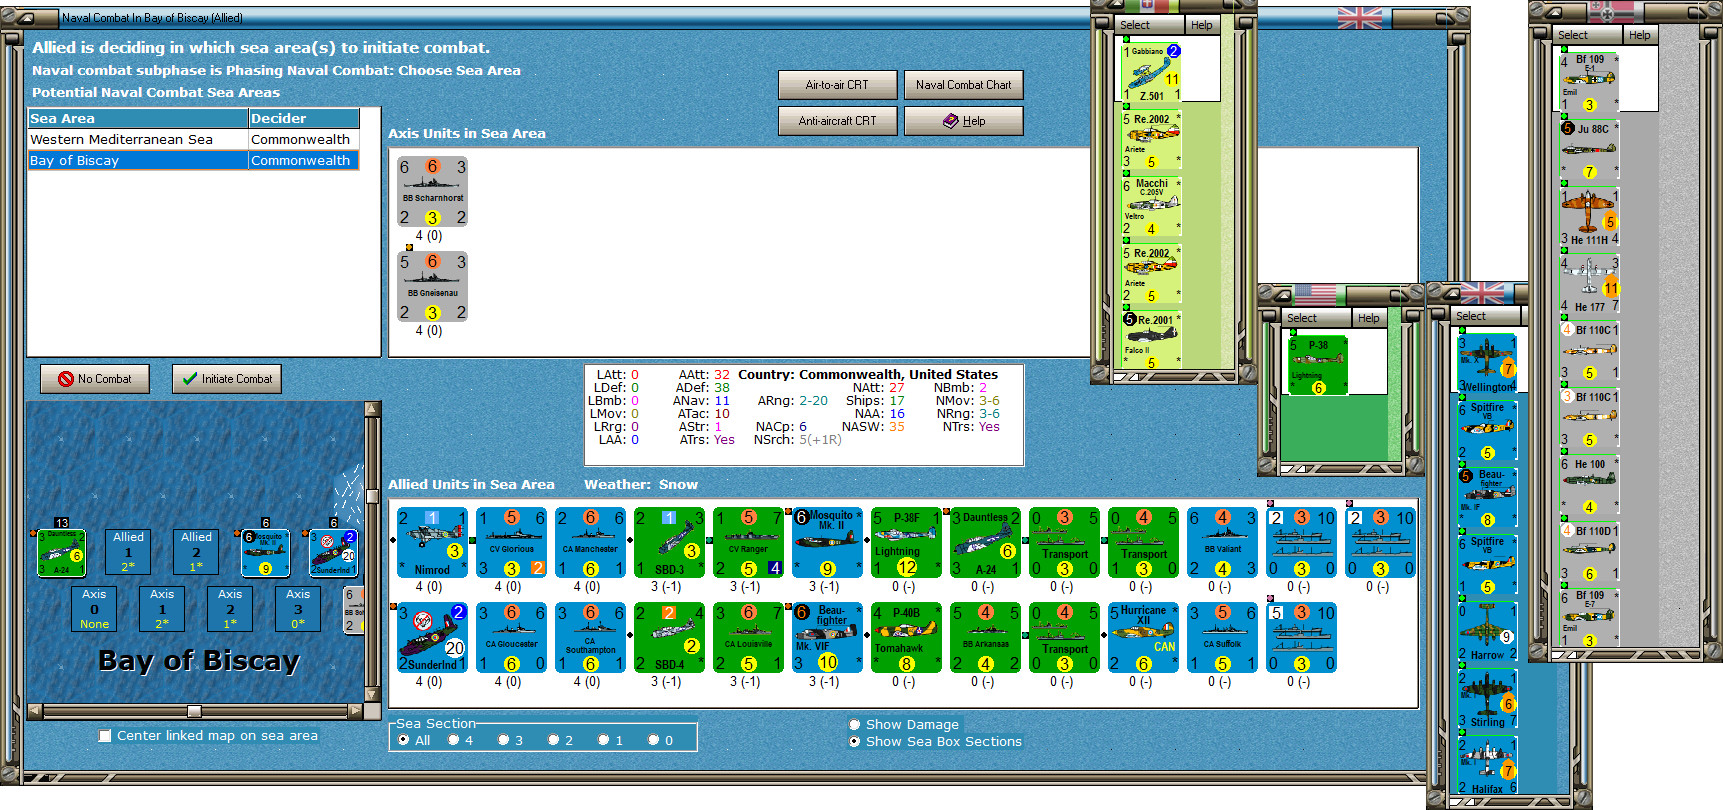Select the CA Suffolk cruiser unit

1222,638
